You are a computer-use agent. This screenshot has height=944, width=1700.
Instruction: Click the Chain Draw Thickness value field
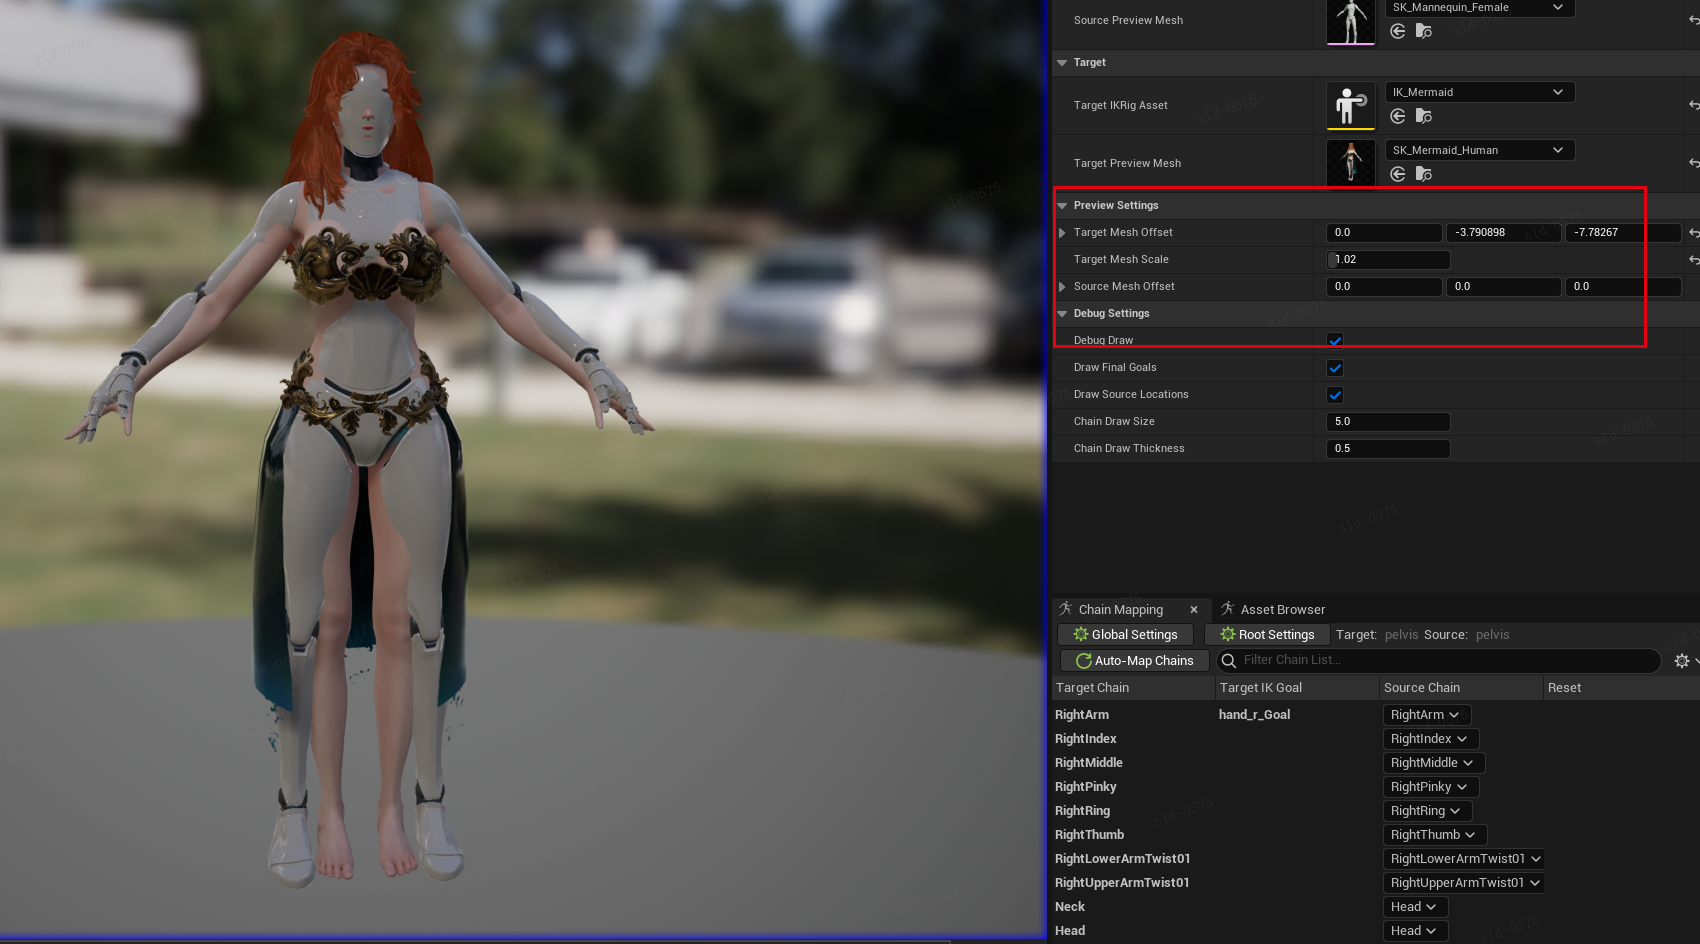click(1388, 448)
